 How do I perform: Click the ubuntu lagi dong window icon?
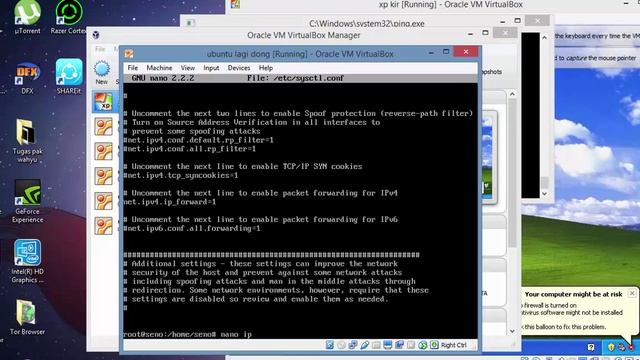click(x=129, y=54)
